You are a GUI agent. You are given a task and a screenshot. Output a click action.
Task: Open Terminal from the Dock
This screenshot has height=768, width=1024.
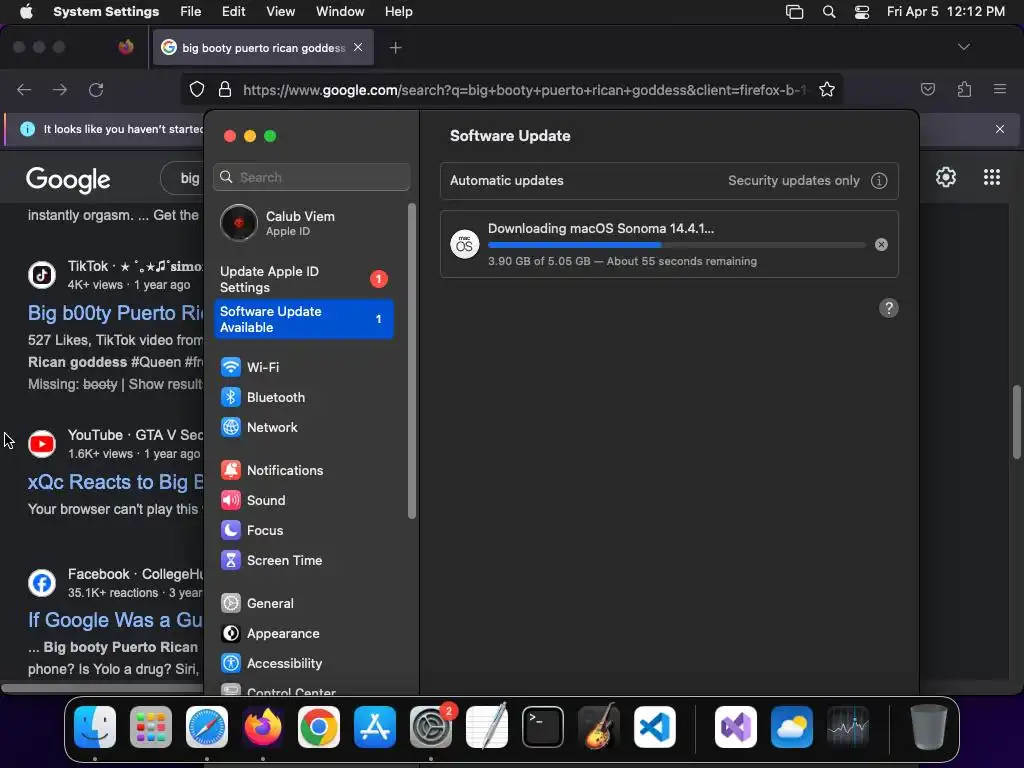(x=543, y=727)
